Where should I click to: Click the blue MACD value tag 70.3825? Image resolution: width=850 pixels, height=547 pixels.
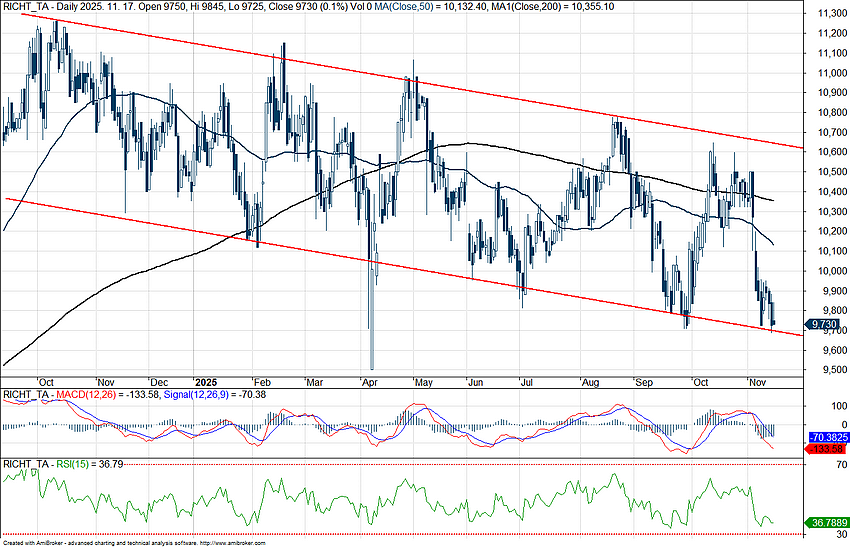(827, 438)
